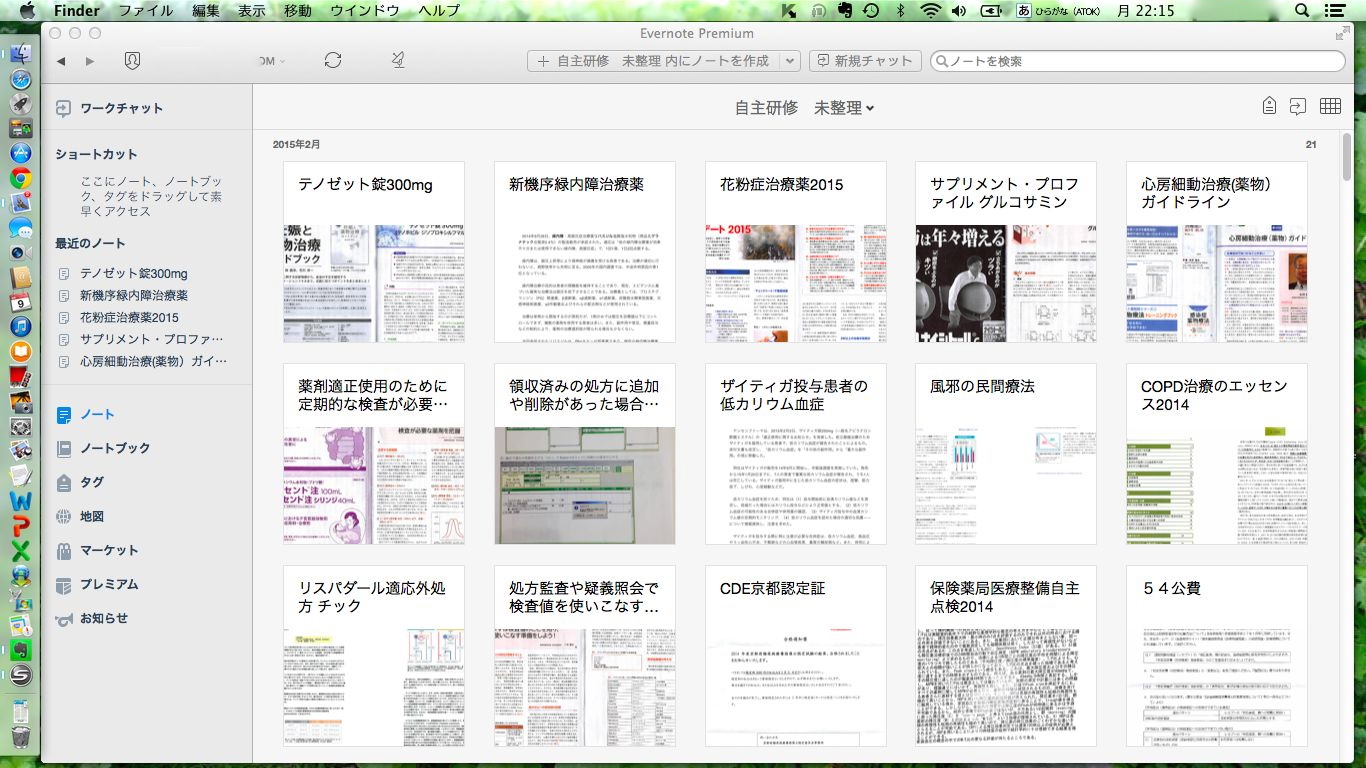
Task: Open the 花粉症治療薬2015 note card
Action: pyautogui.click(x=796, y=252)
